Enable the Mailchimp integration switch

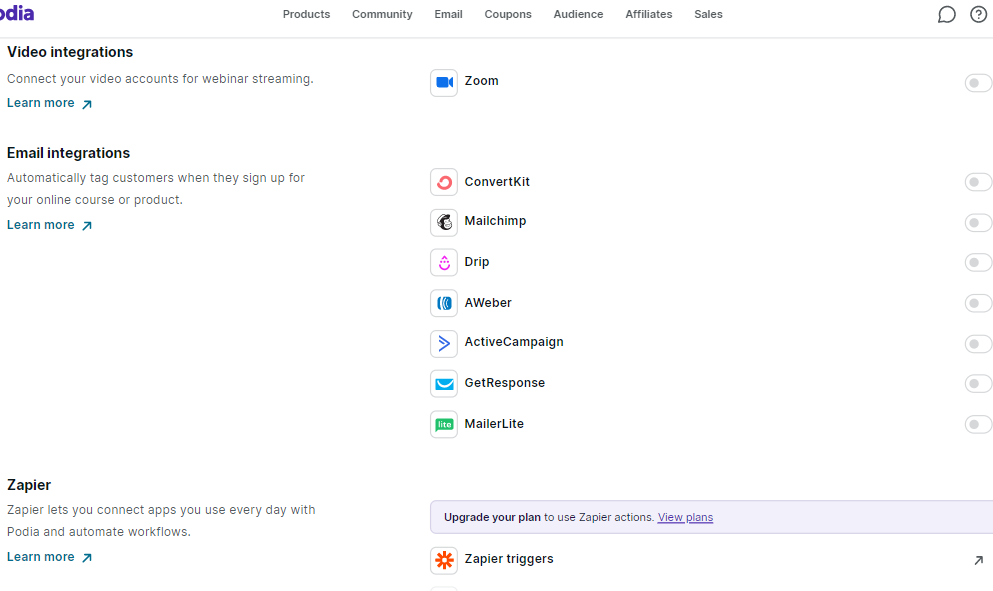(978, 223)
